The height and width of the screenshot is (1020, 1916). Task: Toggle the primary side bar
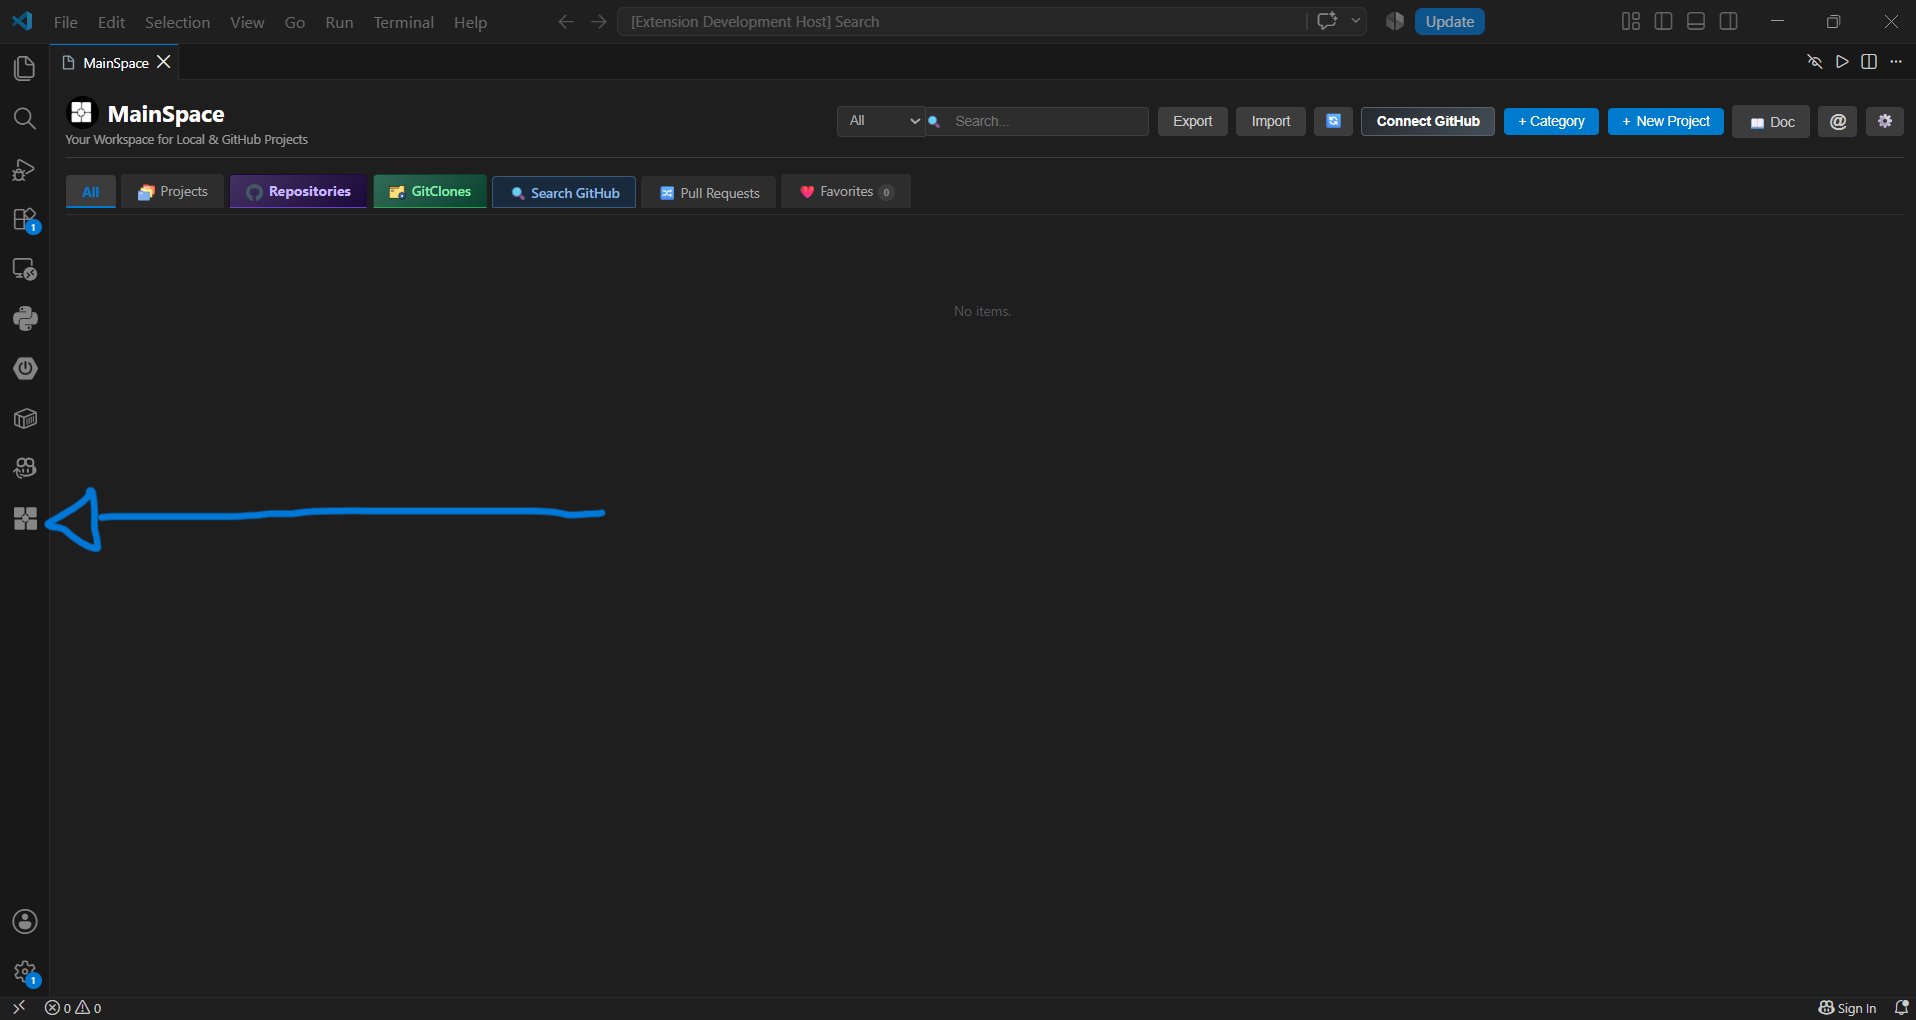[1664, 21]
